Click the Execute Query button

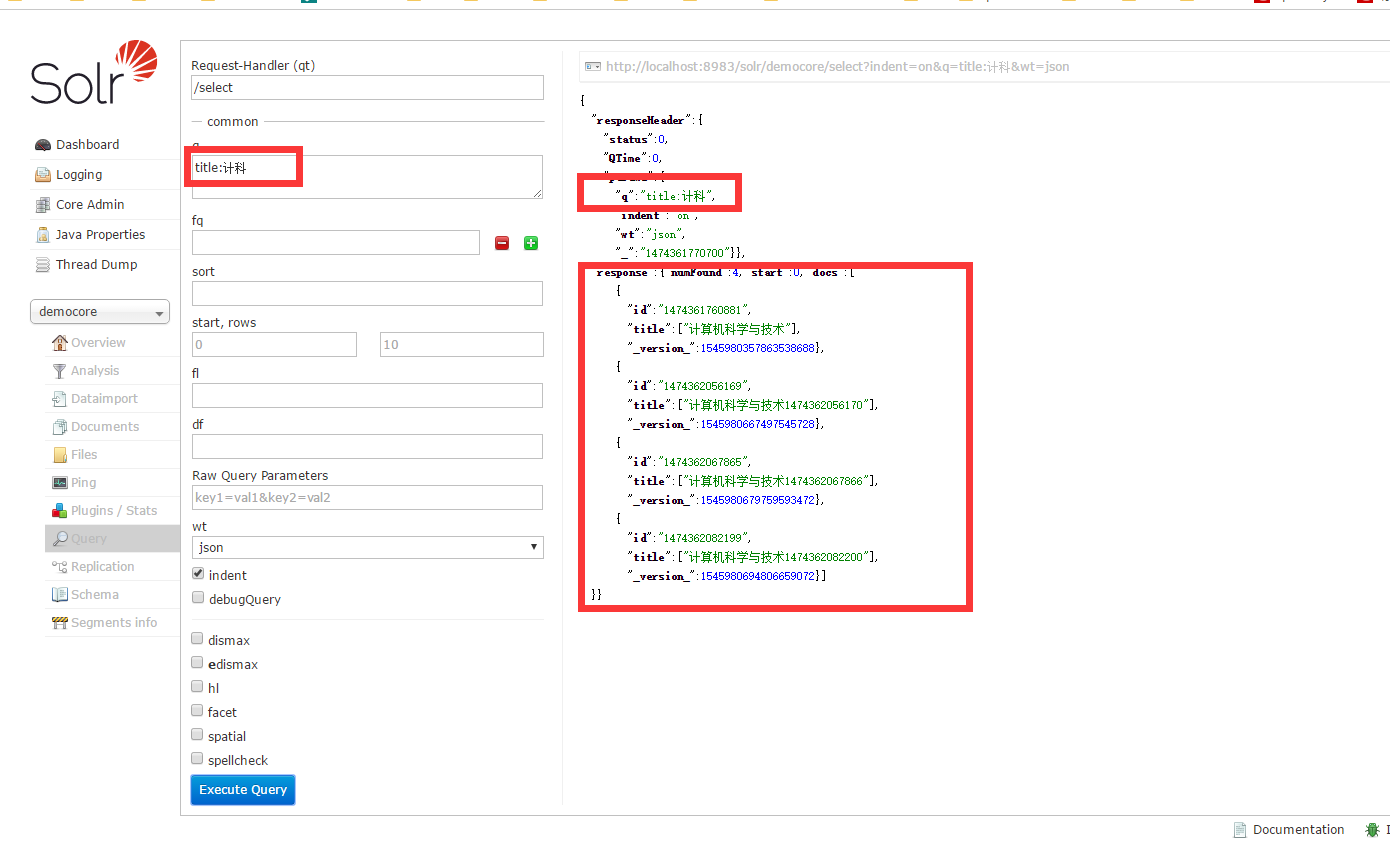(243, 790)
